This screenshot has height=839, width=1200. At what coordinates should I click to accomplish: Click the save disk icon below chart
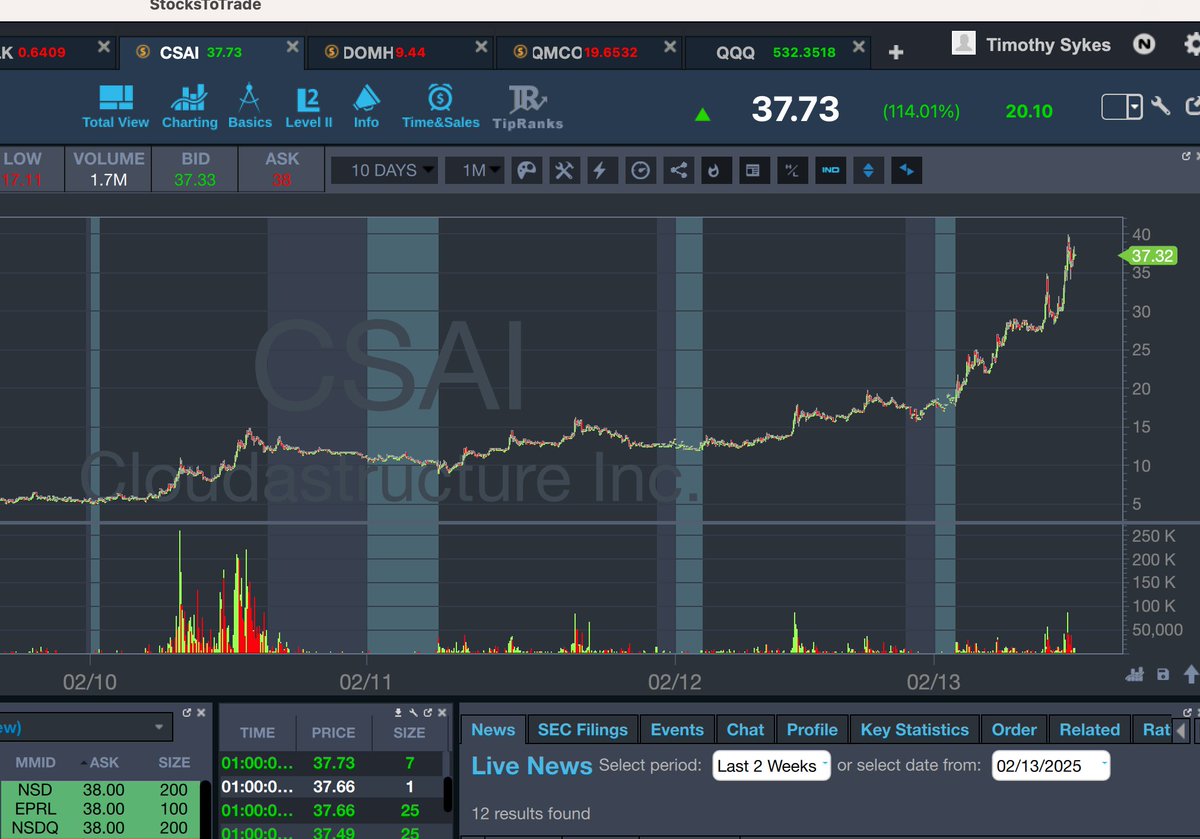tap(1162, 674)
